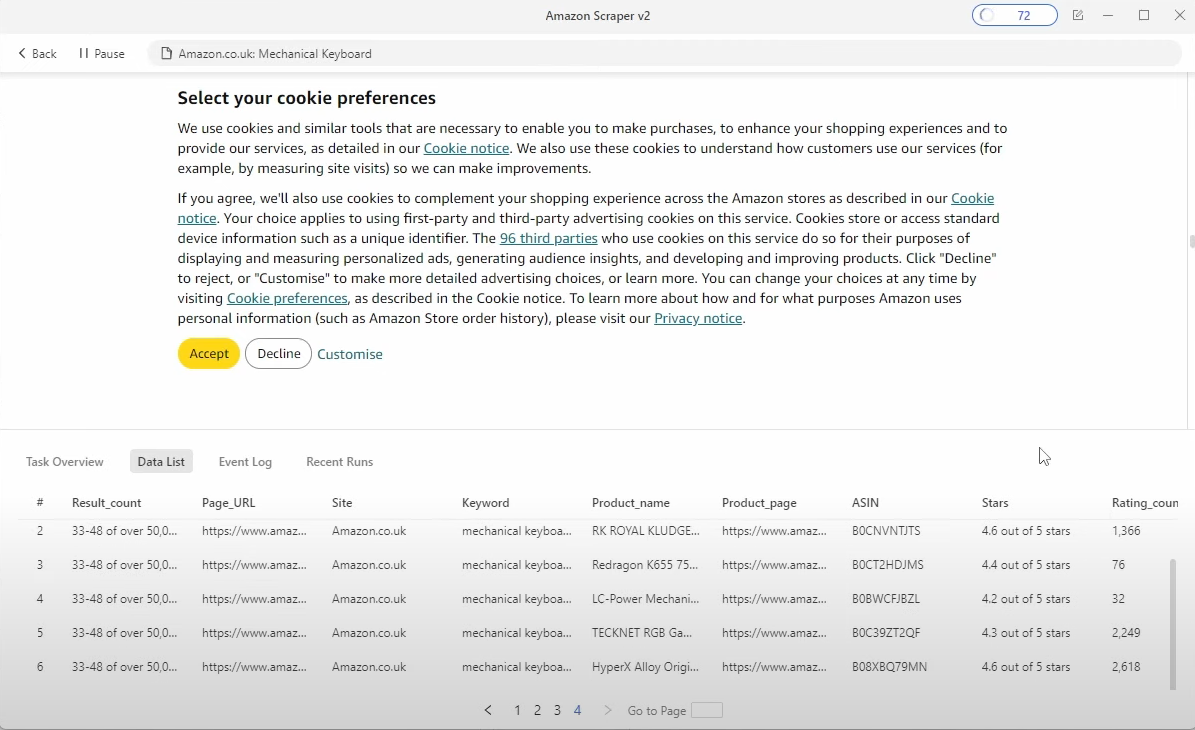This screenshot has width=1195, height=730.
Task: Click the Product_page column header
Action: (x=759, y=503)
